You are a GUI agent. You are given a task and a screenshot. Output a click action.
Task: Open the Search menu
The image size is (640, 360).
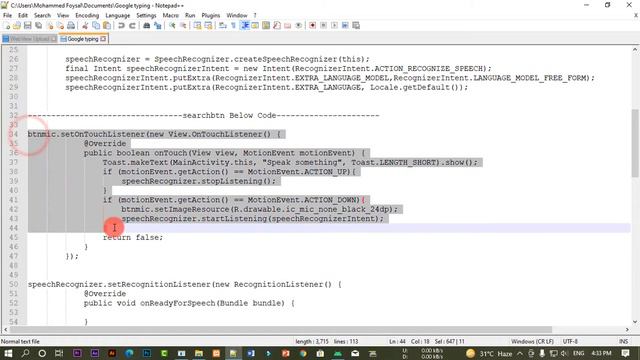point(42,16)
